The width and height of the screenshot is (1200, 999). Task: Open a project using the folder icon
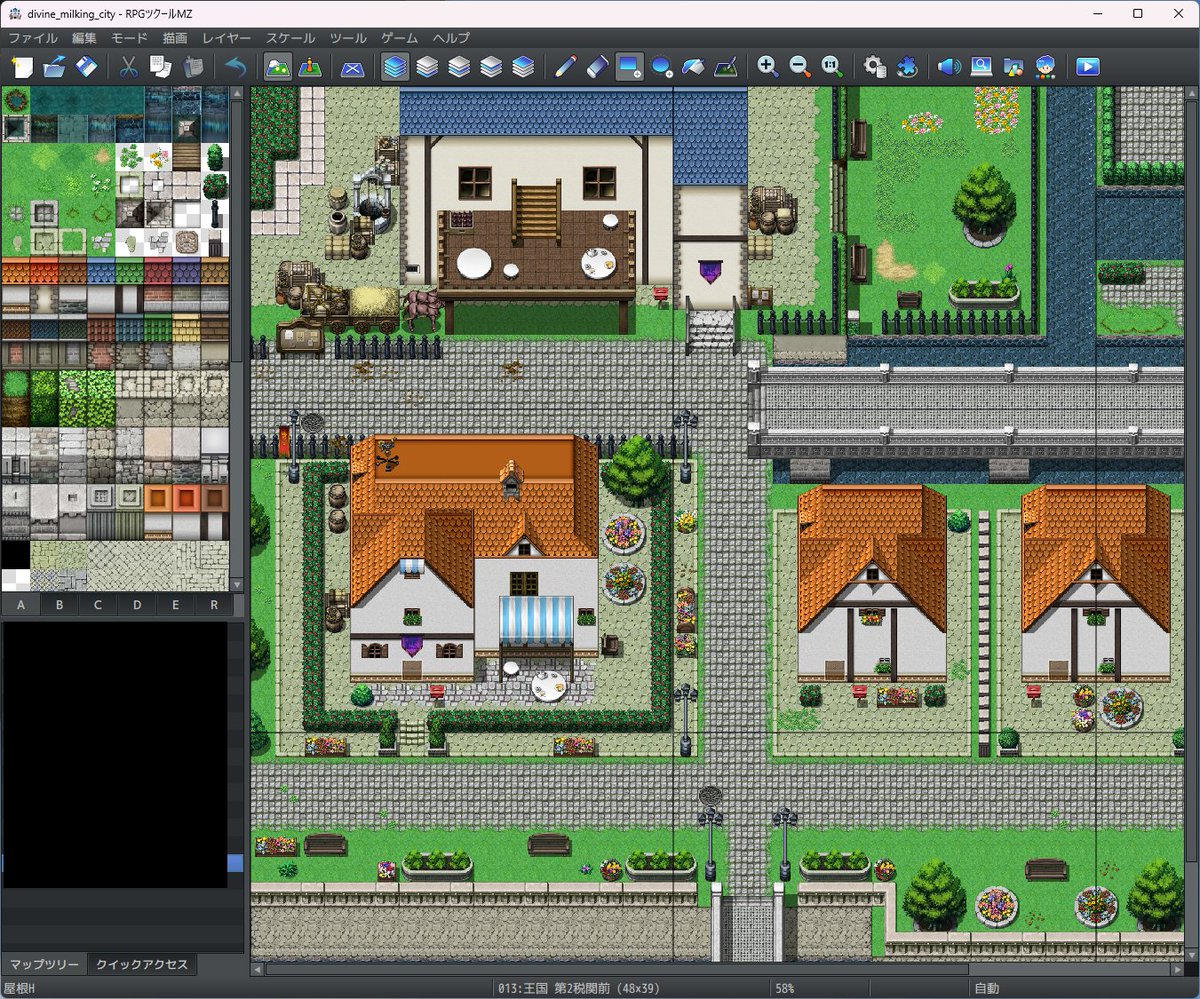coord(54,67)
